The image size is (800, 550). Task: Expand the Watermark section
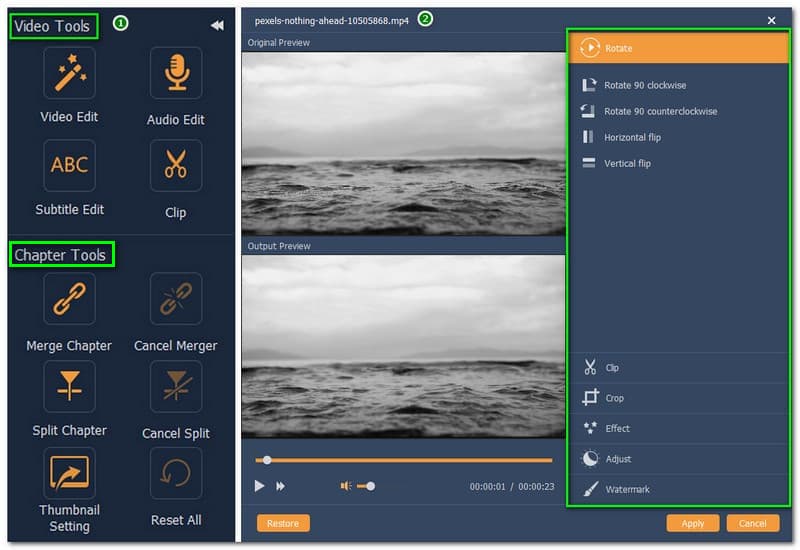(x=627, y=489)
